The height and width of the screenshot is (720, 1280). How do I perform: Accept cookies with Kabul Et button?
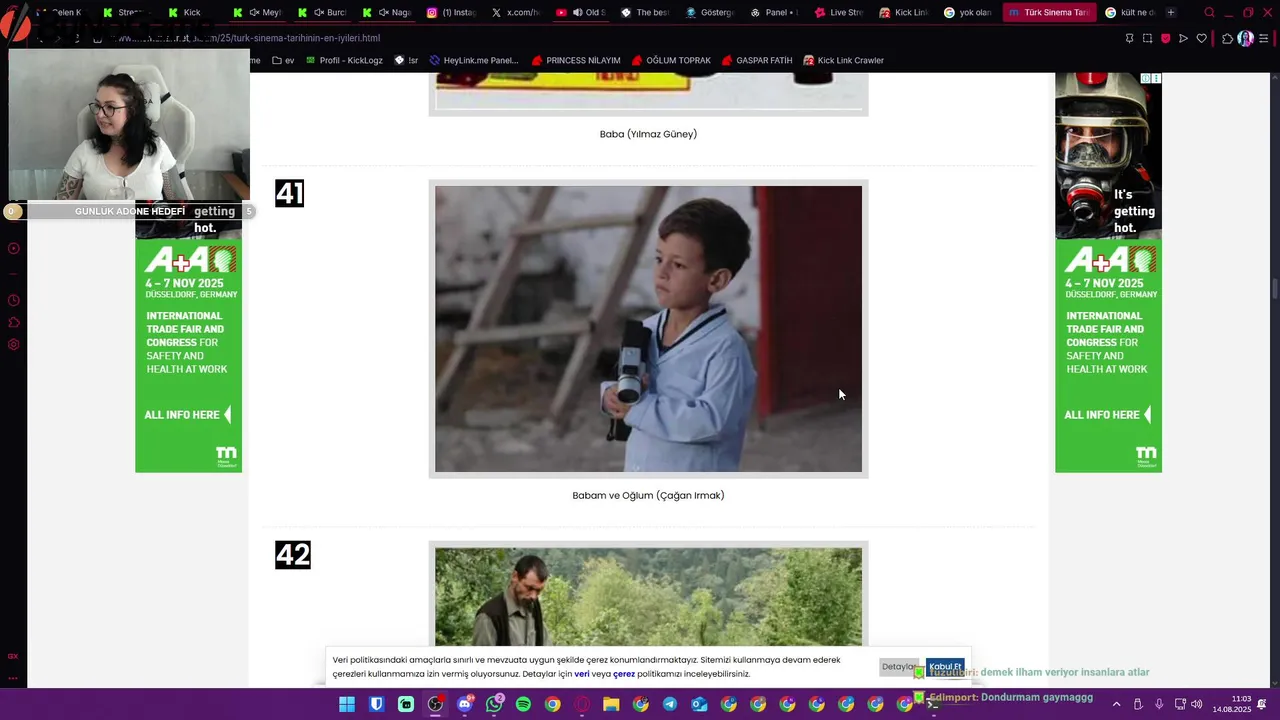(945, 667)
